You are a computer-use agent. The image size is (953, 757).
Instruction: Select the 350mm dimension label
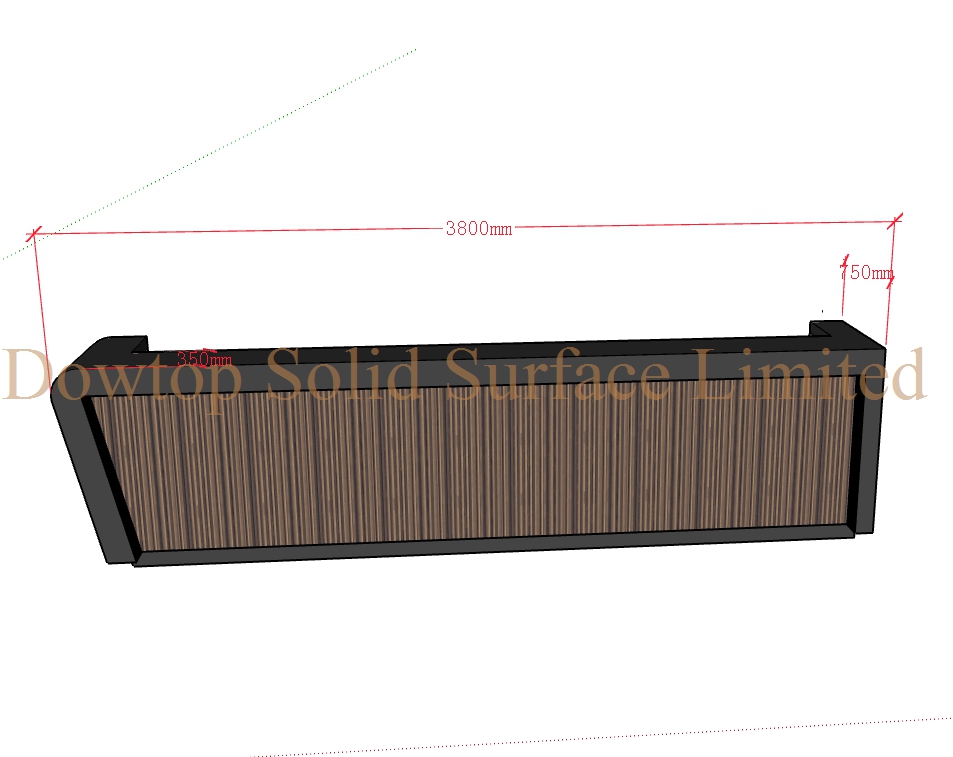click(204, 359)
